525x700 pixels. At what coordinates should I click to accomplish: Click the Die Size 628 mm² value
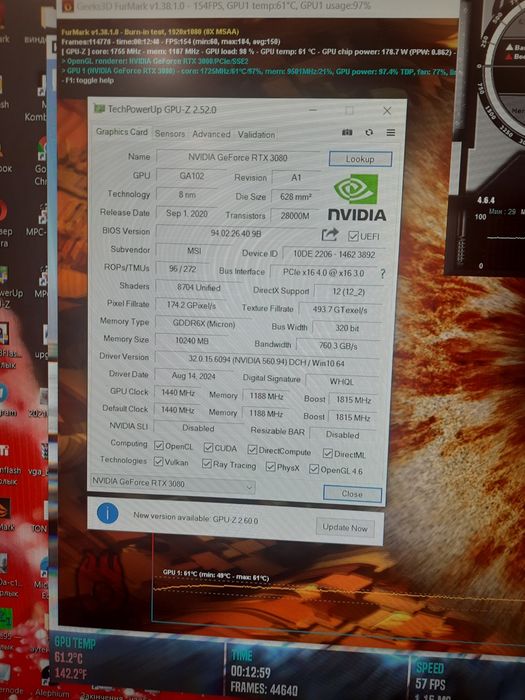pos(296,196)
